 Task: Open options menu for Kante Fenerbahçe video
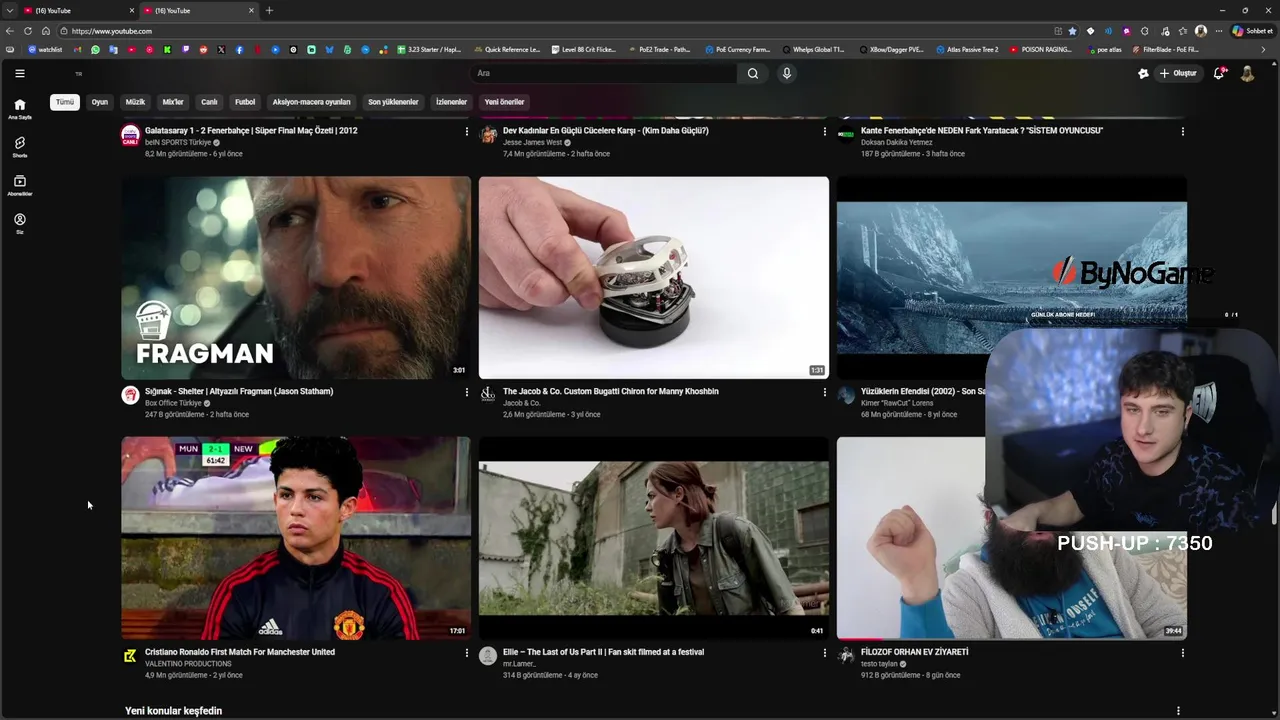1183,131
